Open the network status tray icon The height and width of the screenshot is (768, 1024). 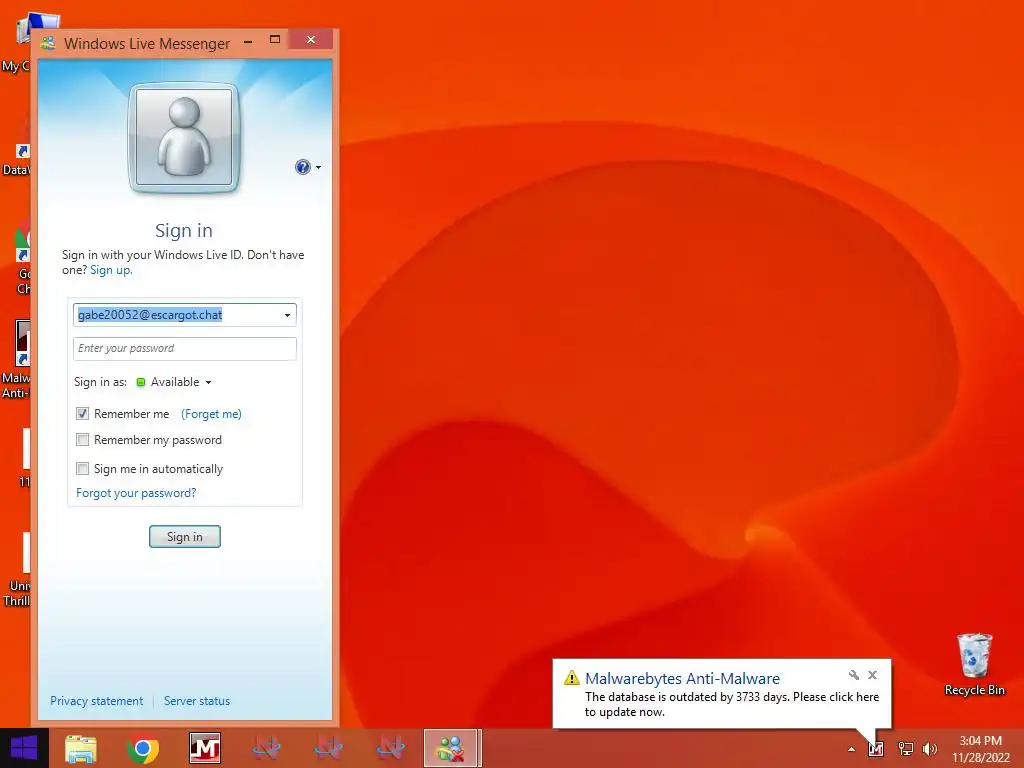click(906, 749)
